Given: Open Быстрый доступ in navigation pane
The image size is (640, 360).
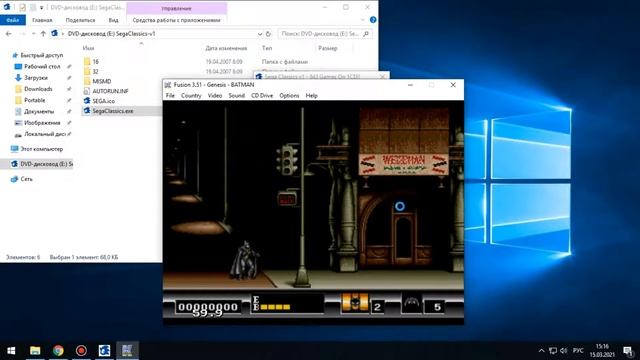Looking at the screenshot, I should (x=42, y=55).
